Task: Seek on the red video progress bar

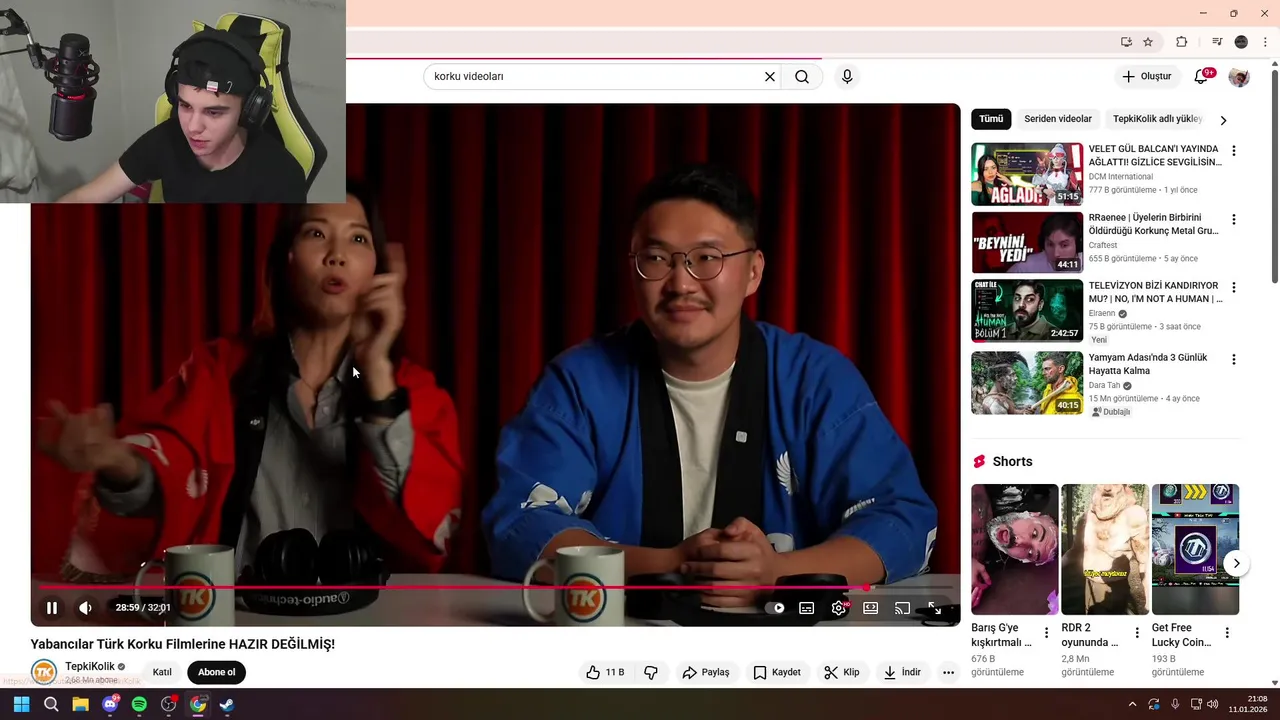Action: pyautogui.click(x=496, y=587)
